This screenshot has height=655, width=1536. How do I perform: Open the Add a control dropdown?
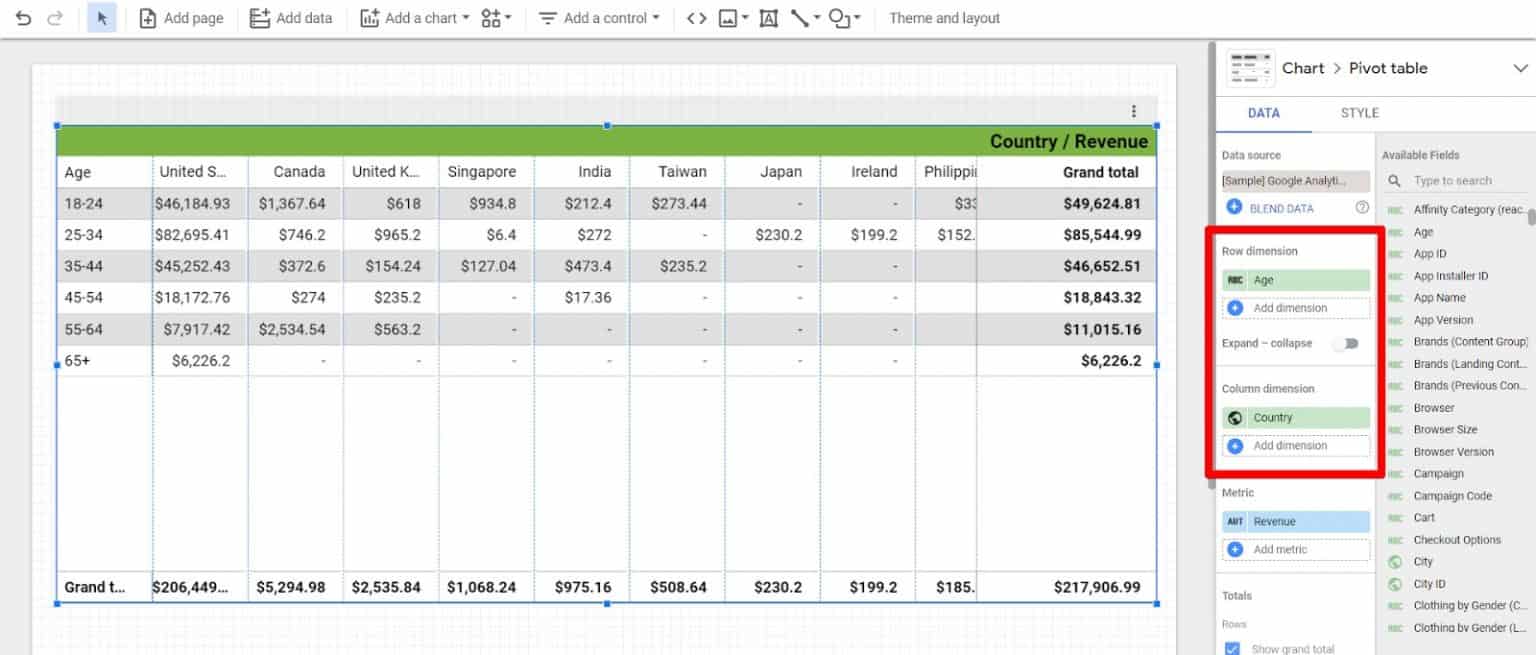(x=598, y=17)
